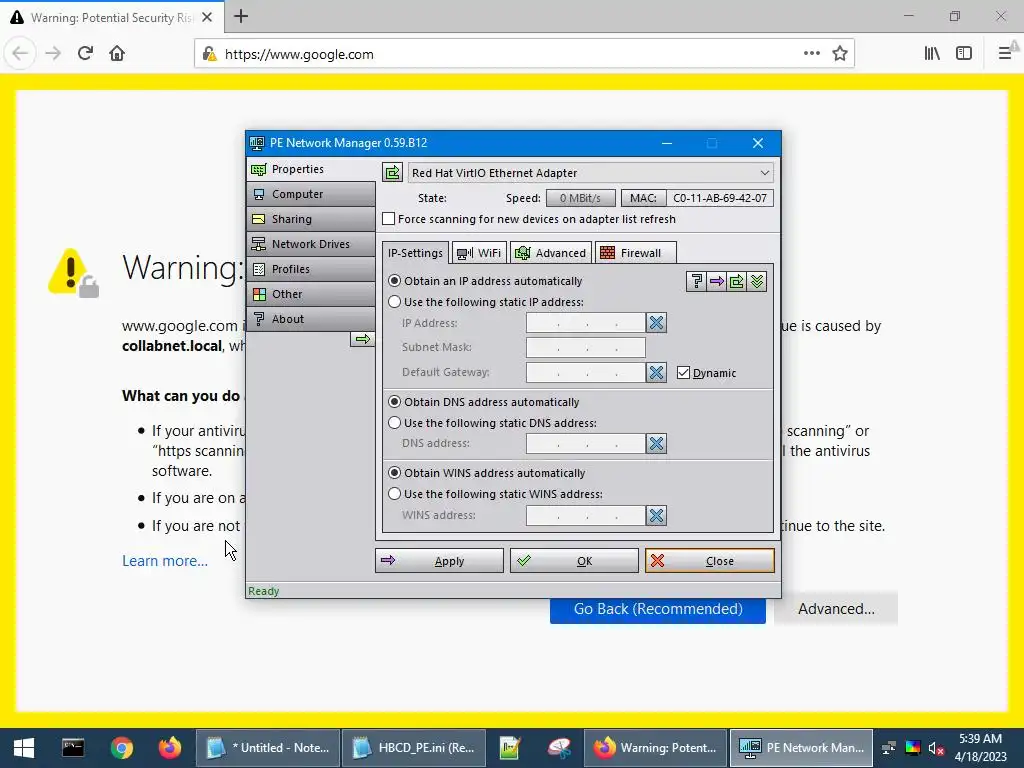The width and height of the screenshot is (1024, 768).
Task: Switch to the IP-Settings tab
Action: [415, 253]
